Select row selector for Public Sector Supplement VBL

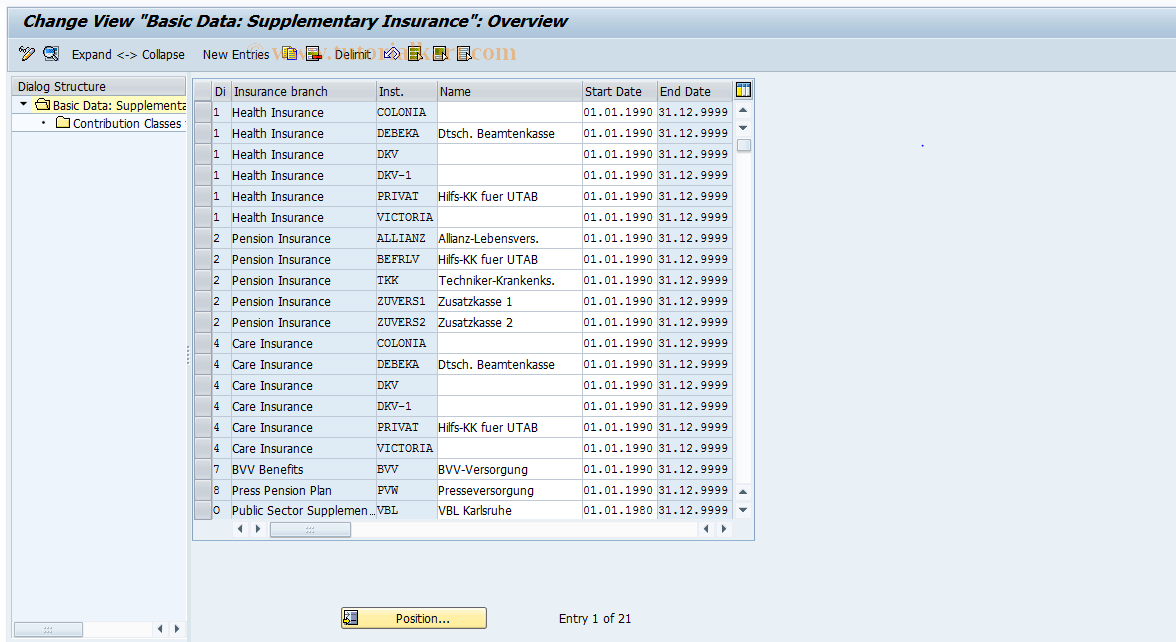pos(202,510)
